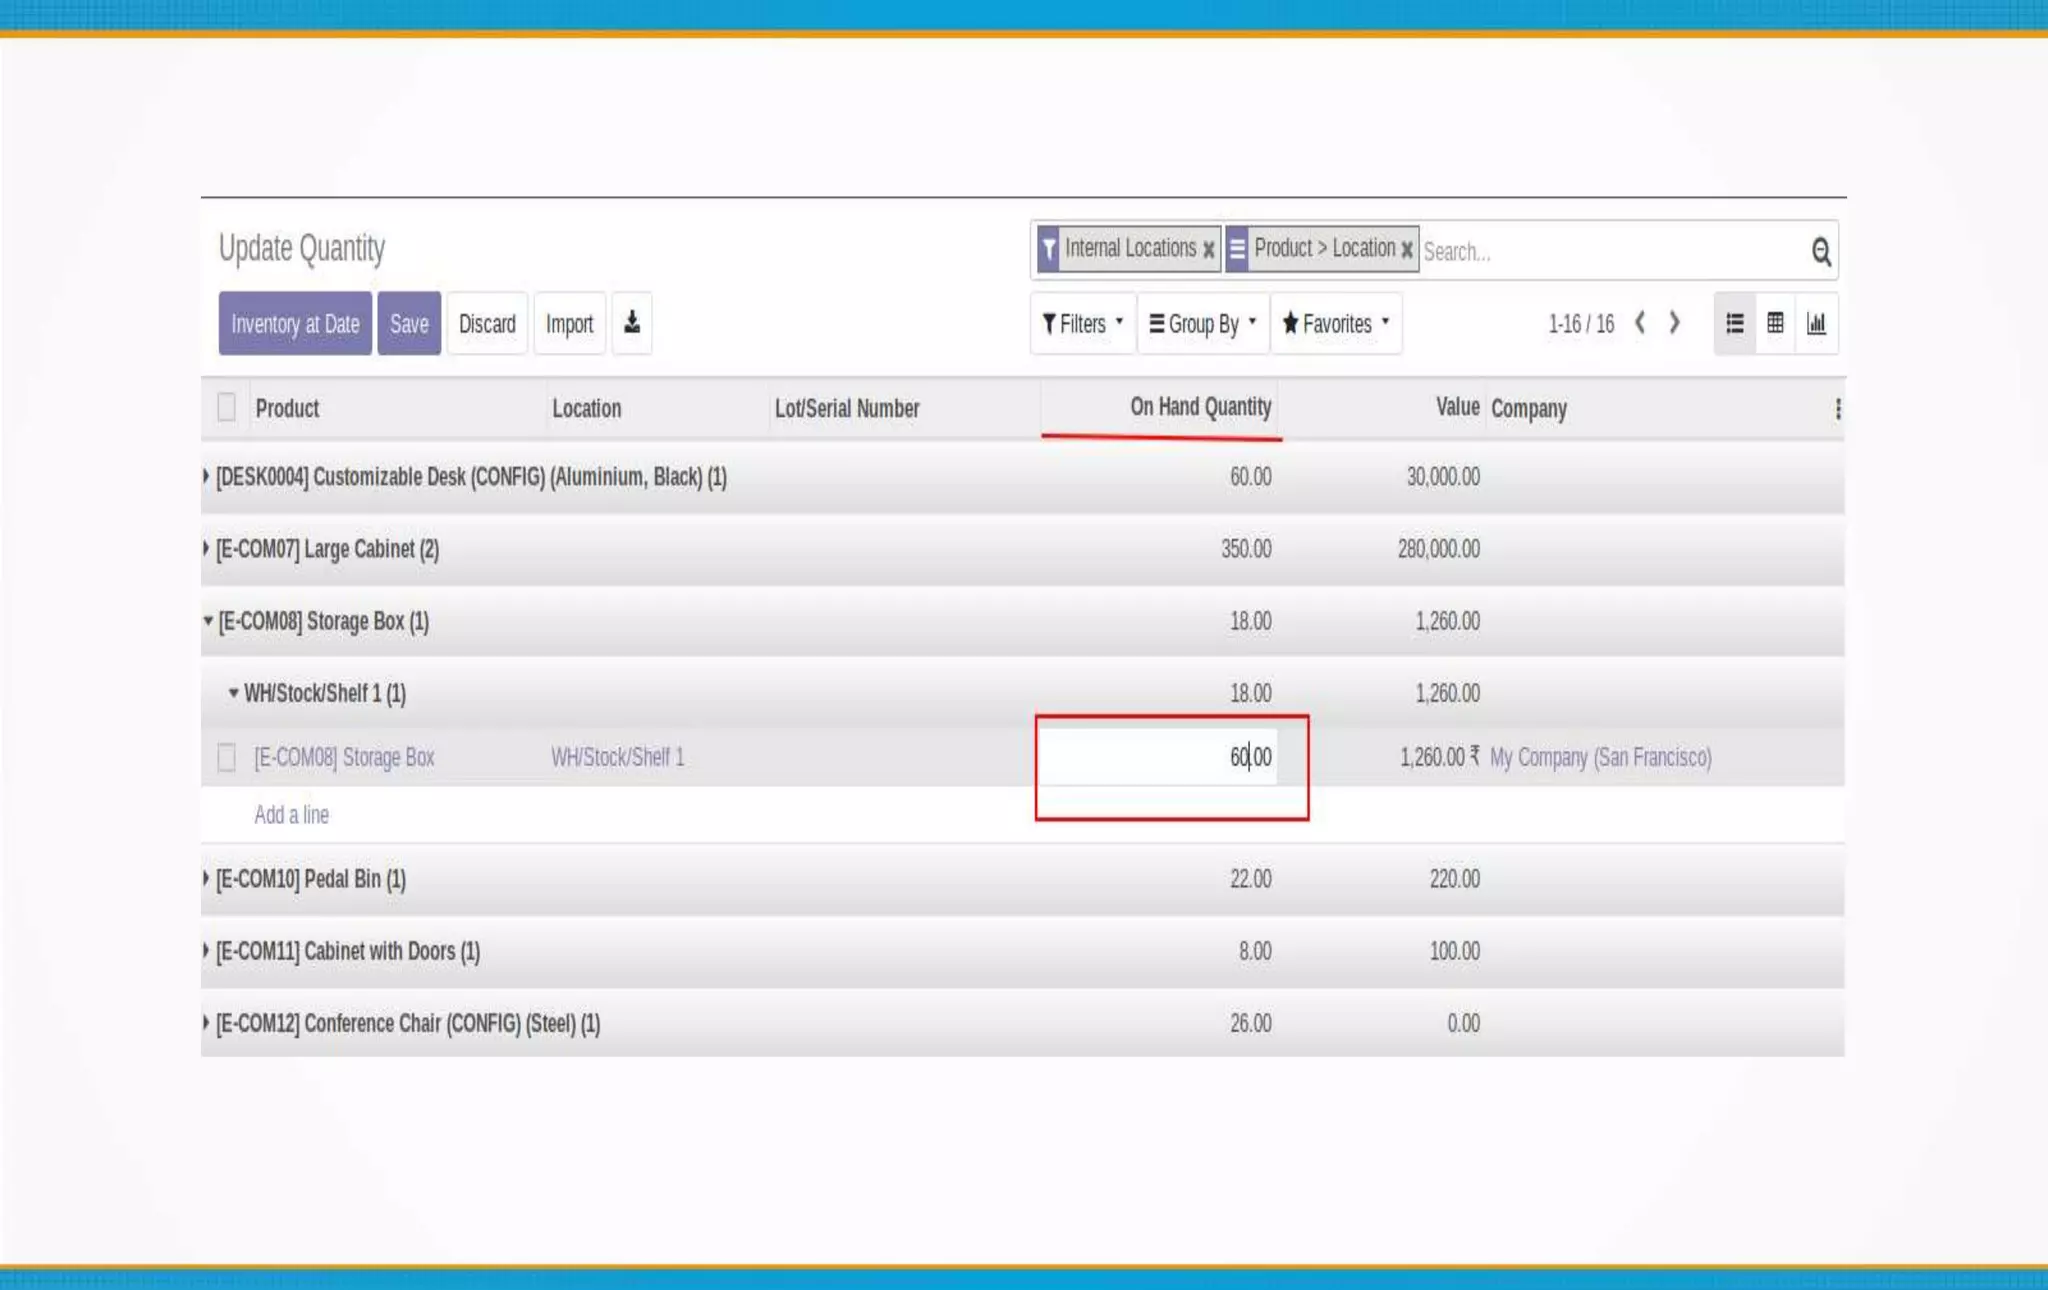Open the Filters dropdown

[1082, 323]
